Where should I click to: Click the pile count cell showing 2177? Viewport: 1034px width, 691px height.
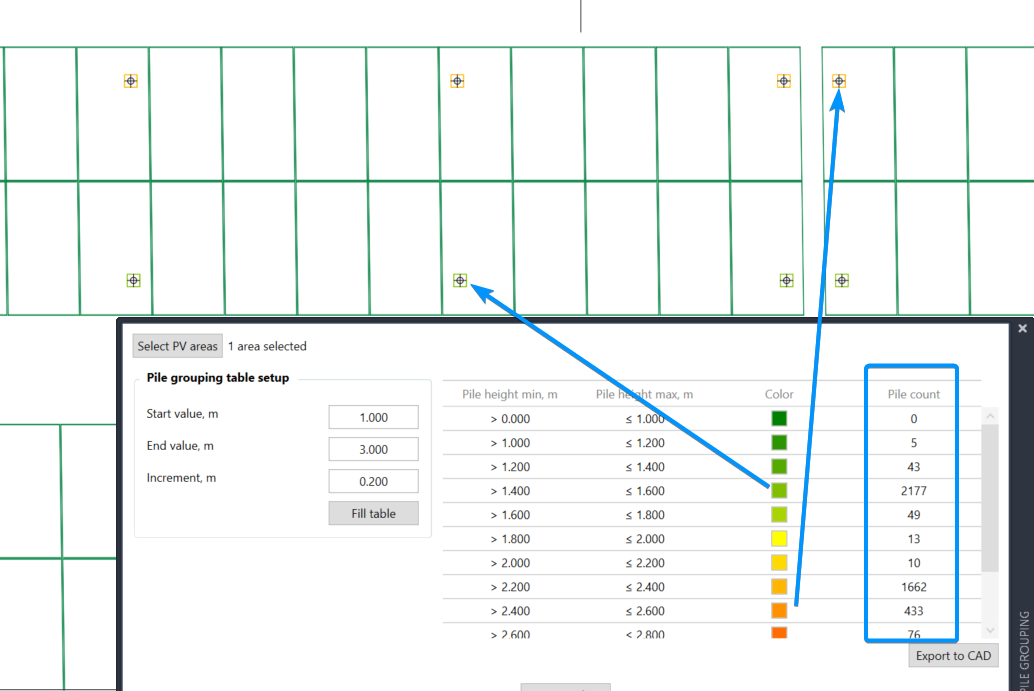[913, 491]
